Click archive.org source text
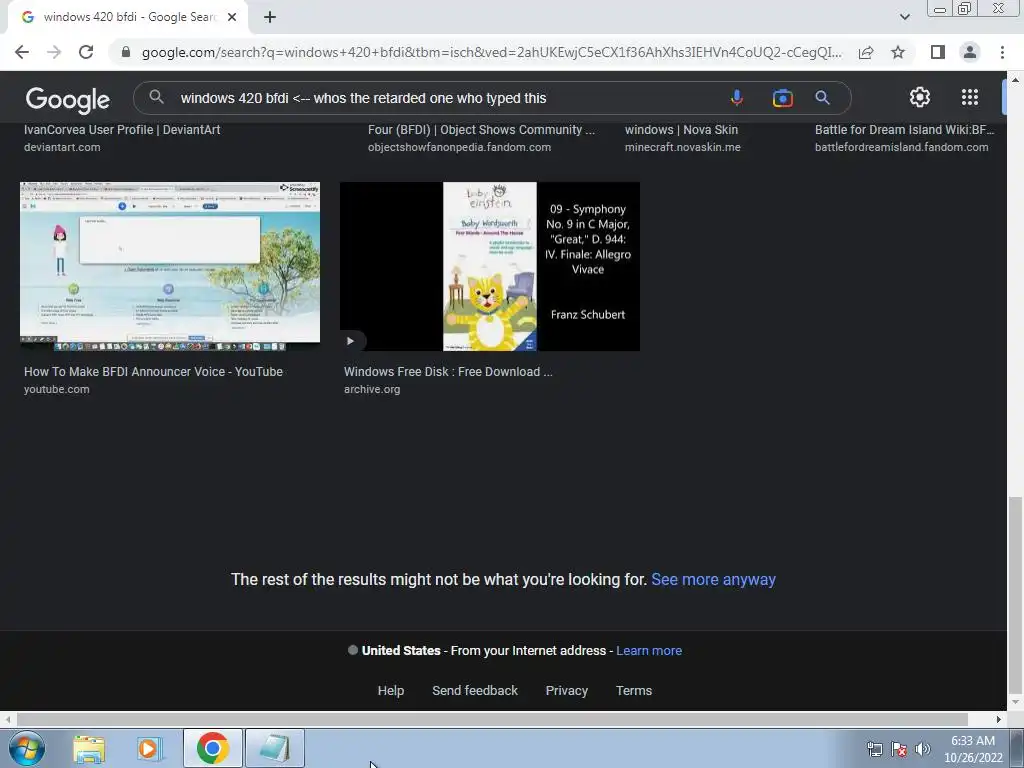1024x768 pixels. coord(372,389)
